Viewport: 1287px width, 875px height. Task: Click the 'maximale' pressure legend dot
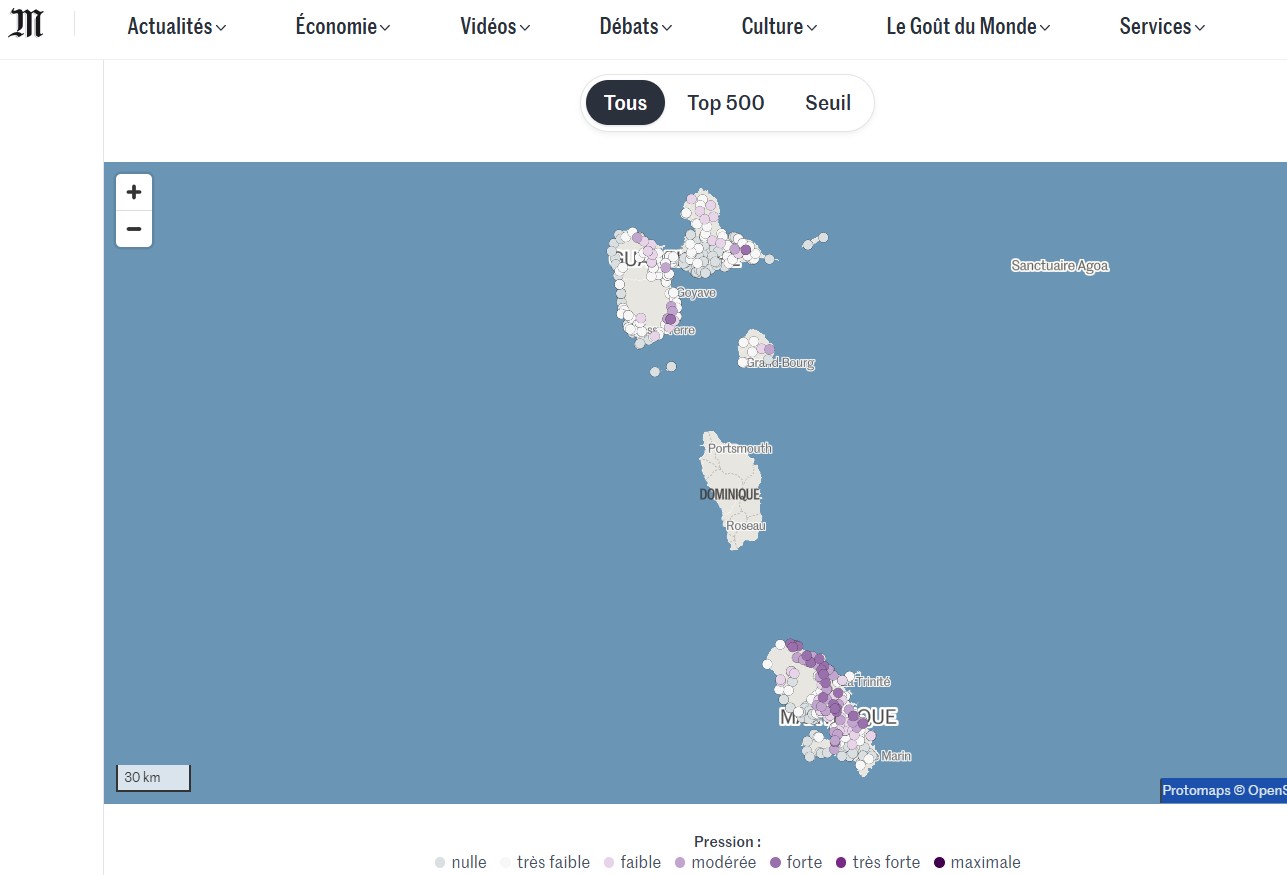[939, 863]
